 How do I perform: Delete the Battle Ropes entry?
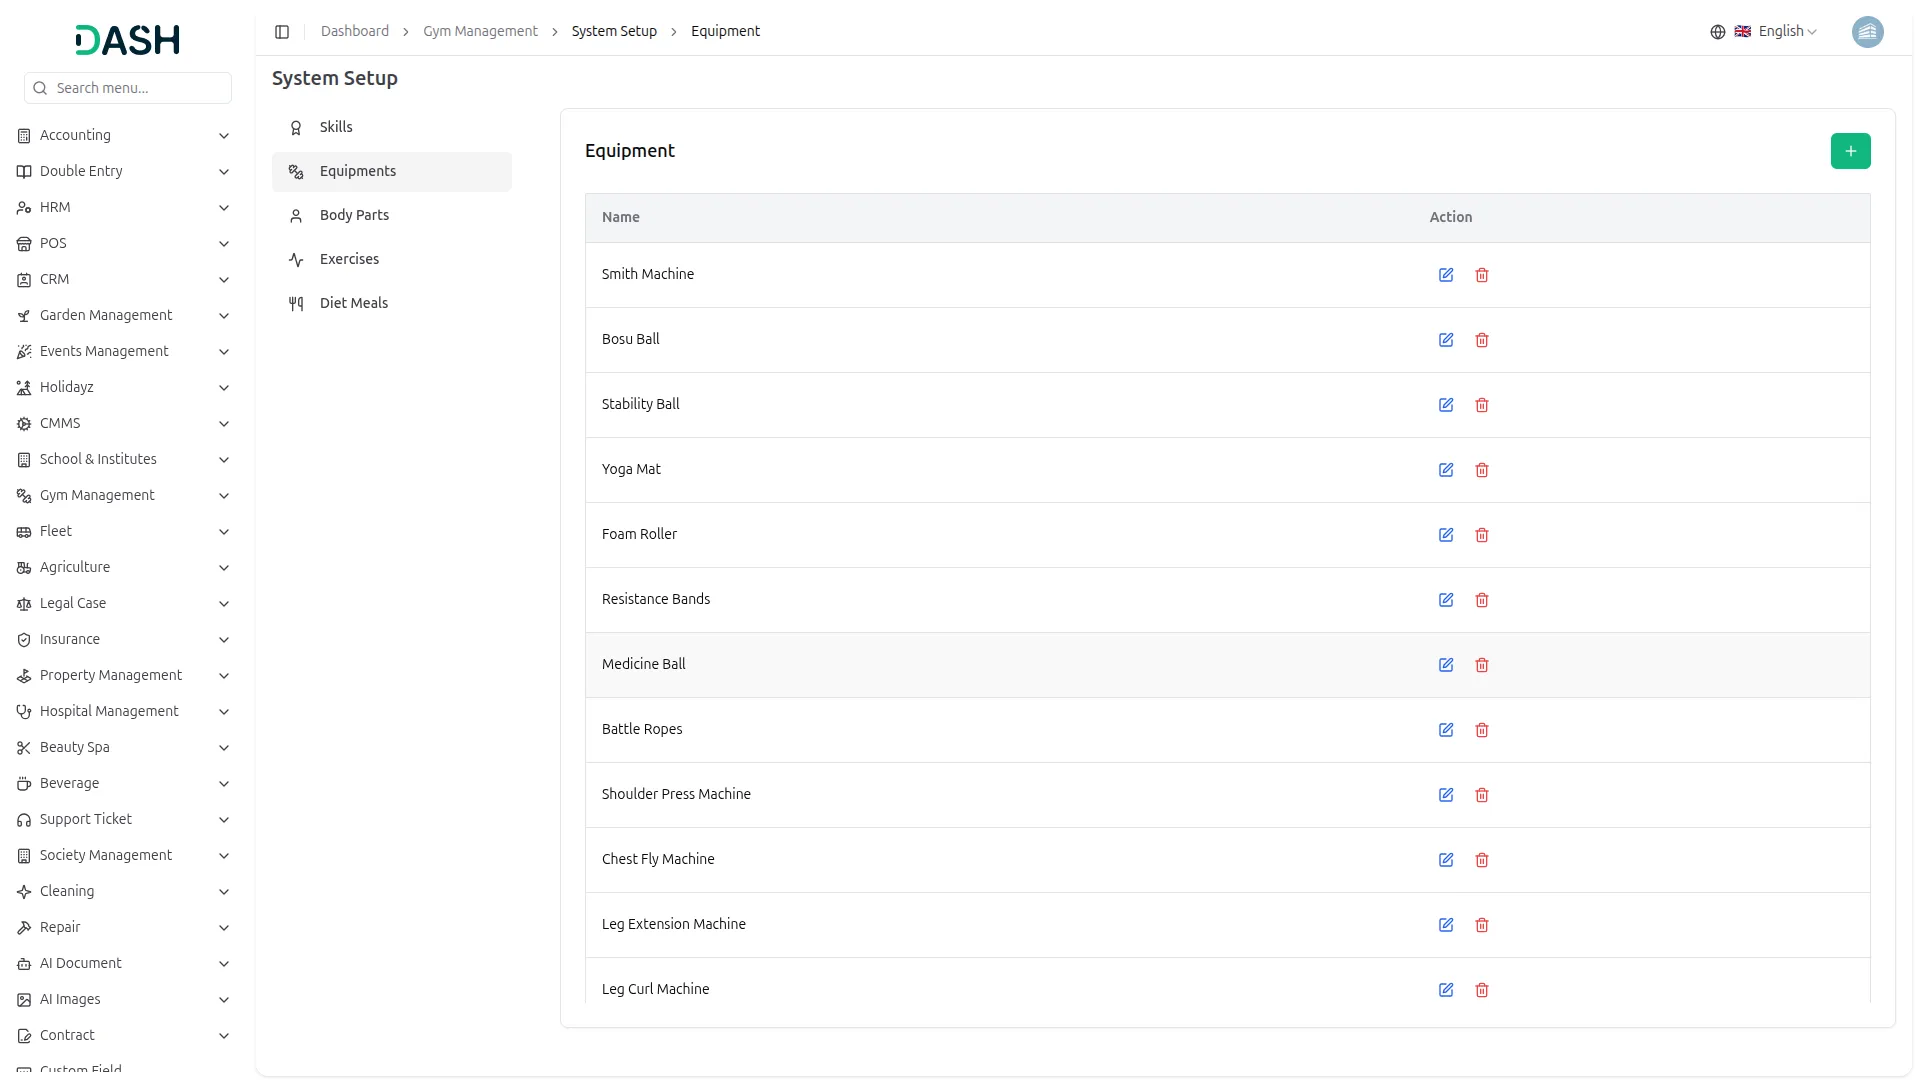coord(1481,730)
